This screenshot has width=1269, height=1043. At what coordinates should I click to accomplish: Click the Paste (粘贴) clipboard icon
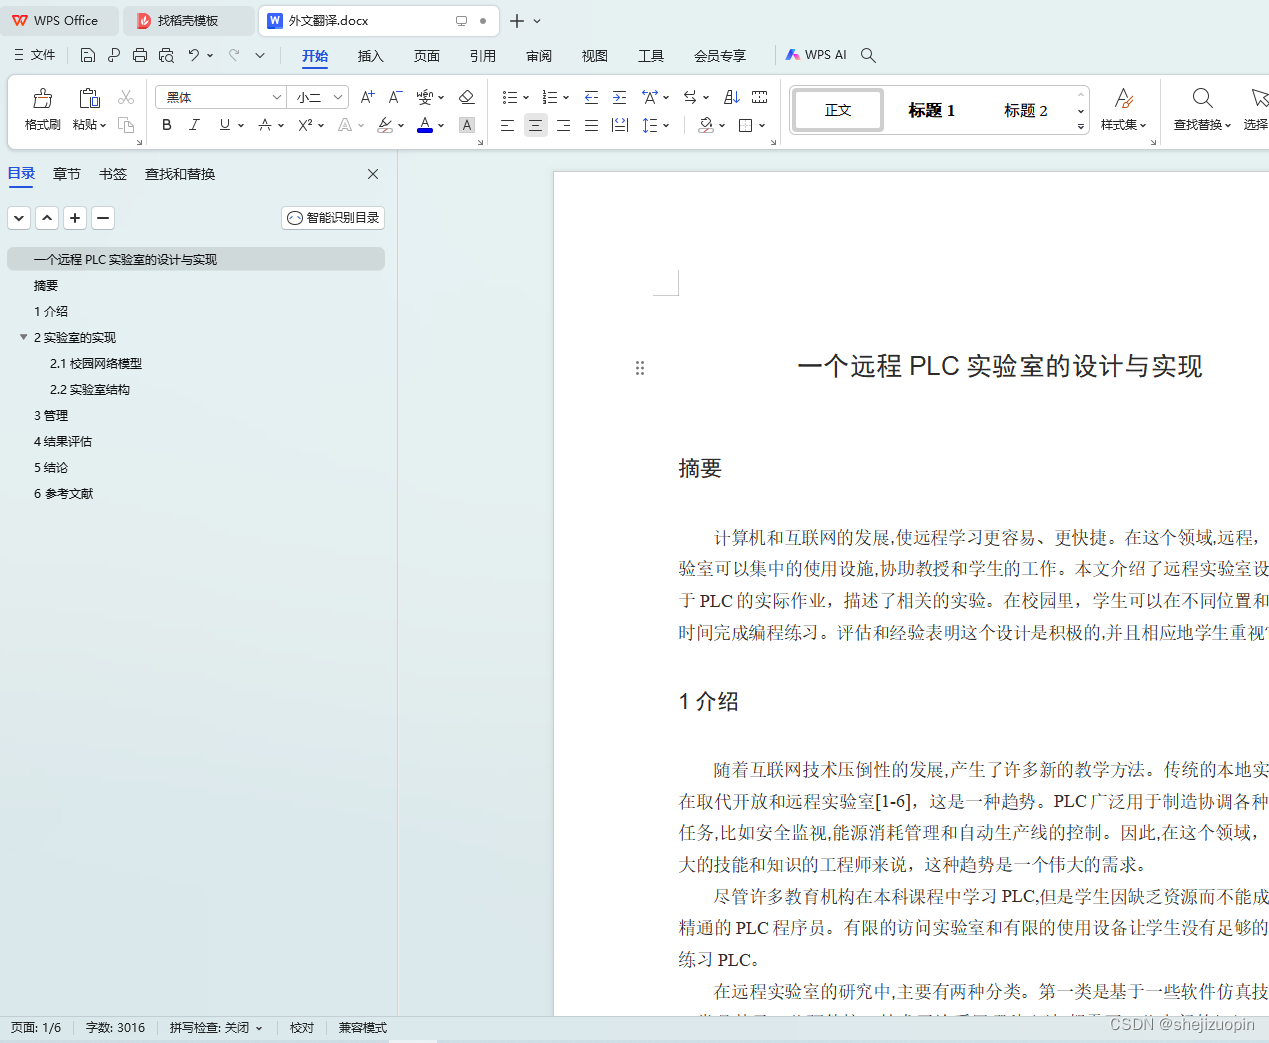(x=89, y=98)
